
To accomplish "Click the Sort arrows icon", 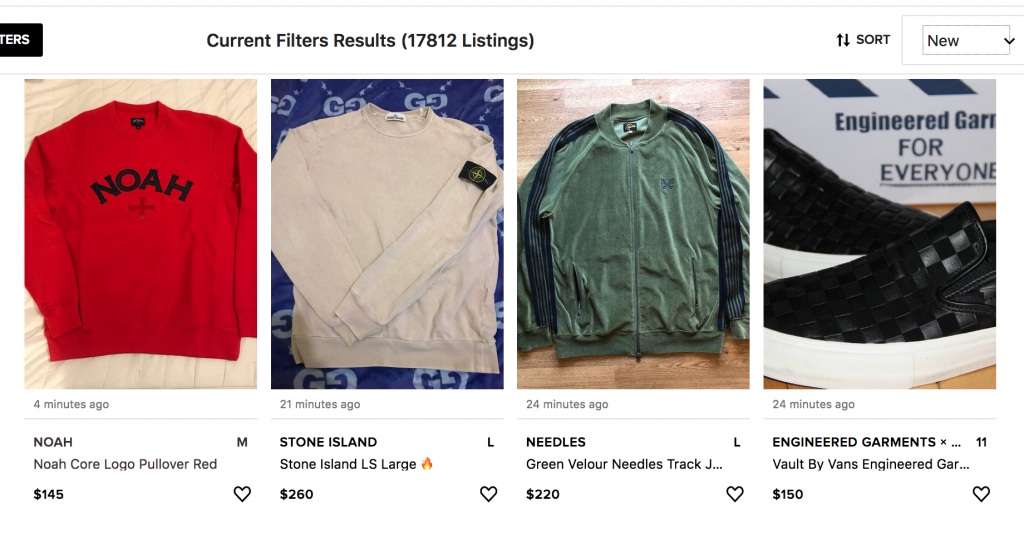I will pos(843,40).
